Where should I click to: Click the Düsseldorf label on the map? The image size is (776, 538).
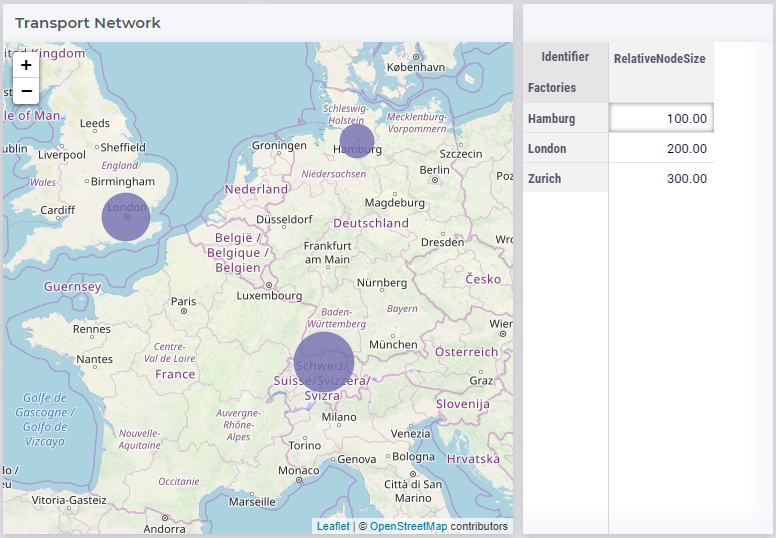[284, 219]
